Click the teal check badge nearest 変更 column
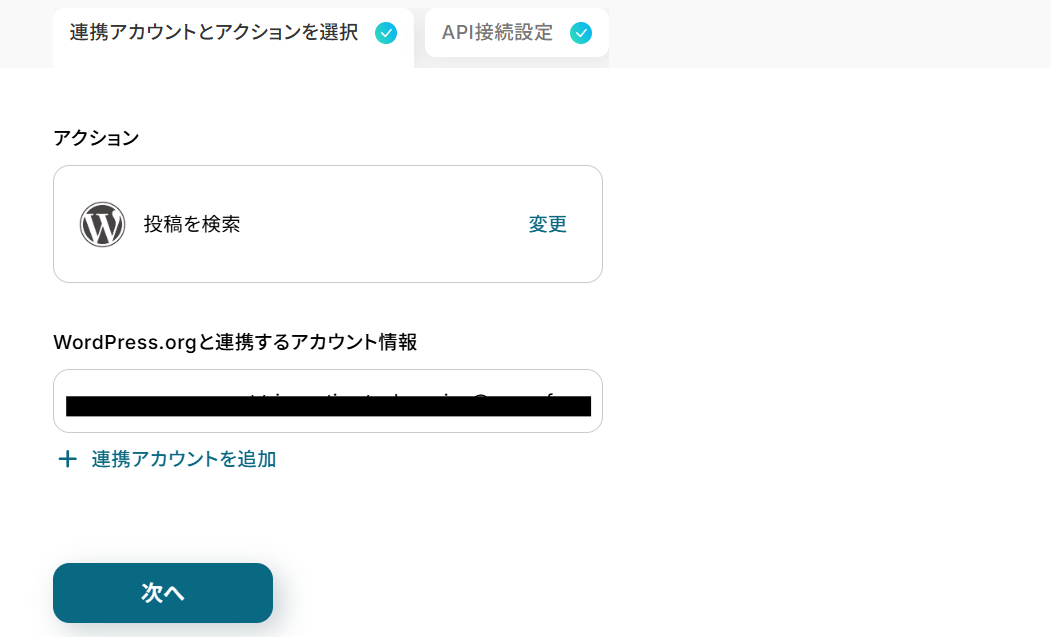The height and width of the screenshot is (637, 1051). [580, 33]
